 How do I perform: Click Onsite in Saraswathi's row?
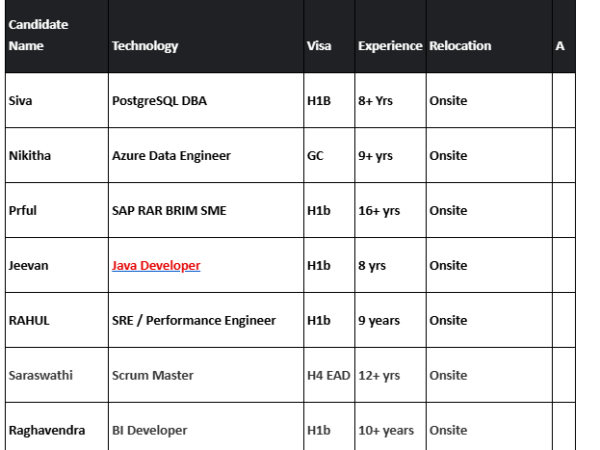tap(489, 375)
